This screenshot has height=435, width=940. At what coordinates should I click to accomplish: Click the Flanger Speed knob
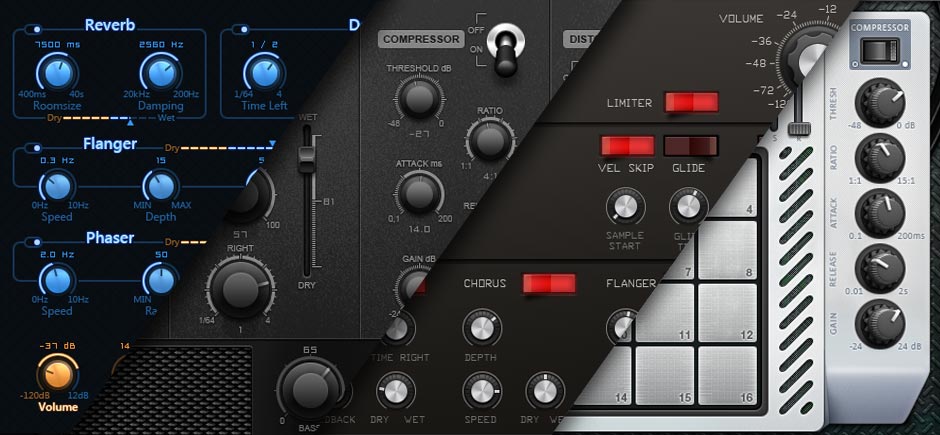pos(58,186)
